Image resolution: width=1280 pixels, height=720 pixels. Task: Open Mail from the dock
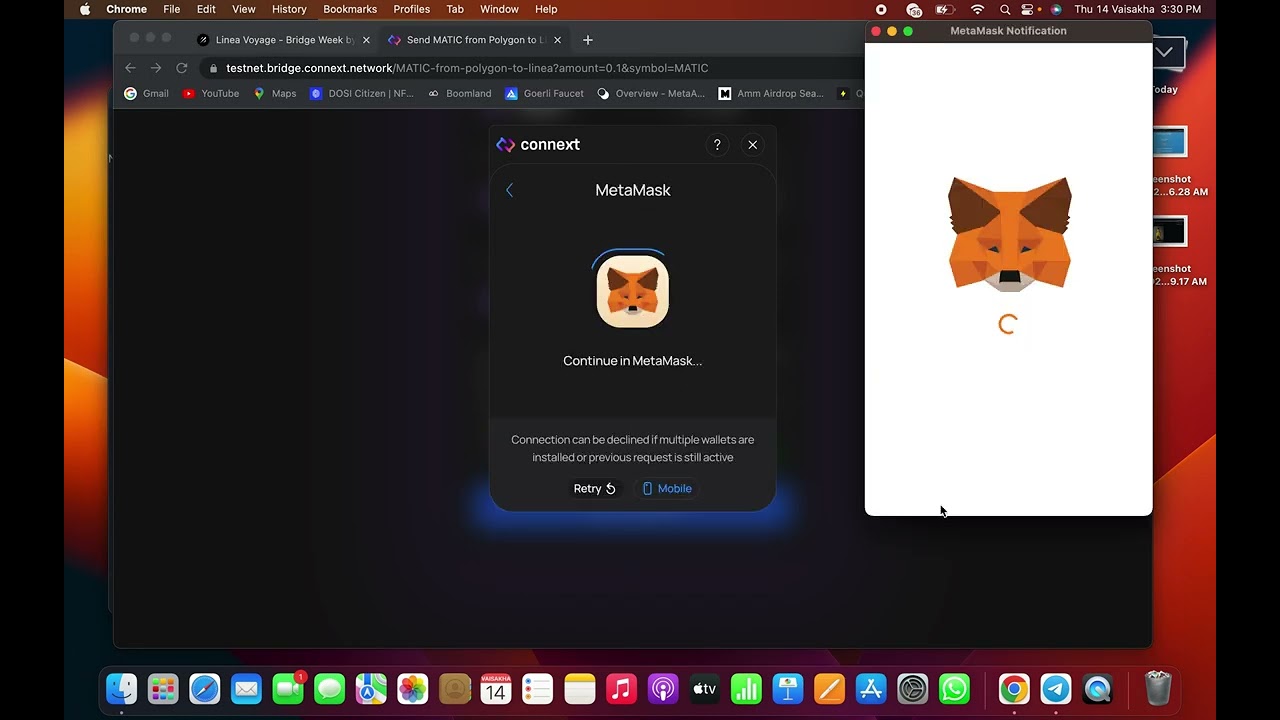[246, 689]
